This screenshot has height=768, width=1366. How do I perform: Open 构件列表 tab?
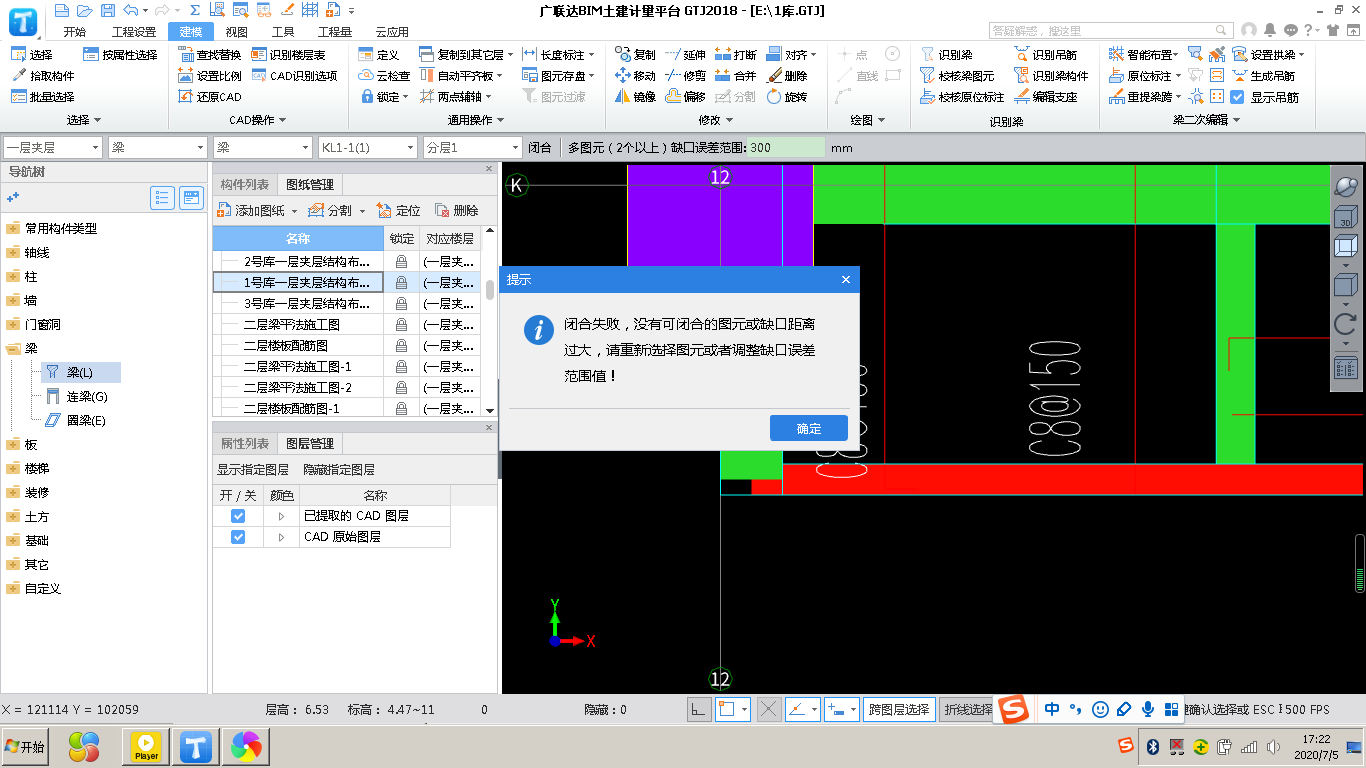tap(244, 185)
